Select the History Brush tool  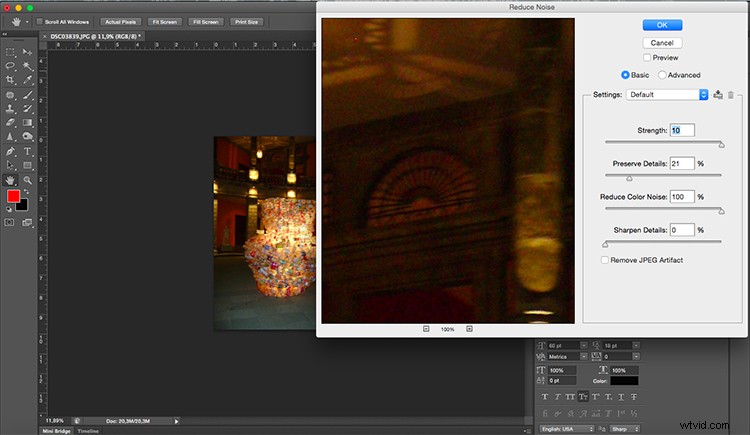pos(27,109)
